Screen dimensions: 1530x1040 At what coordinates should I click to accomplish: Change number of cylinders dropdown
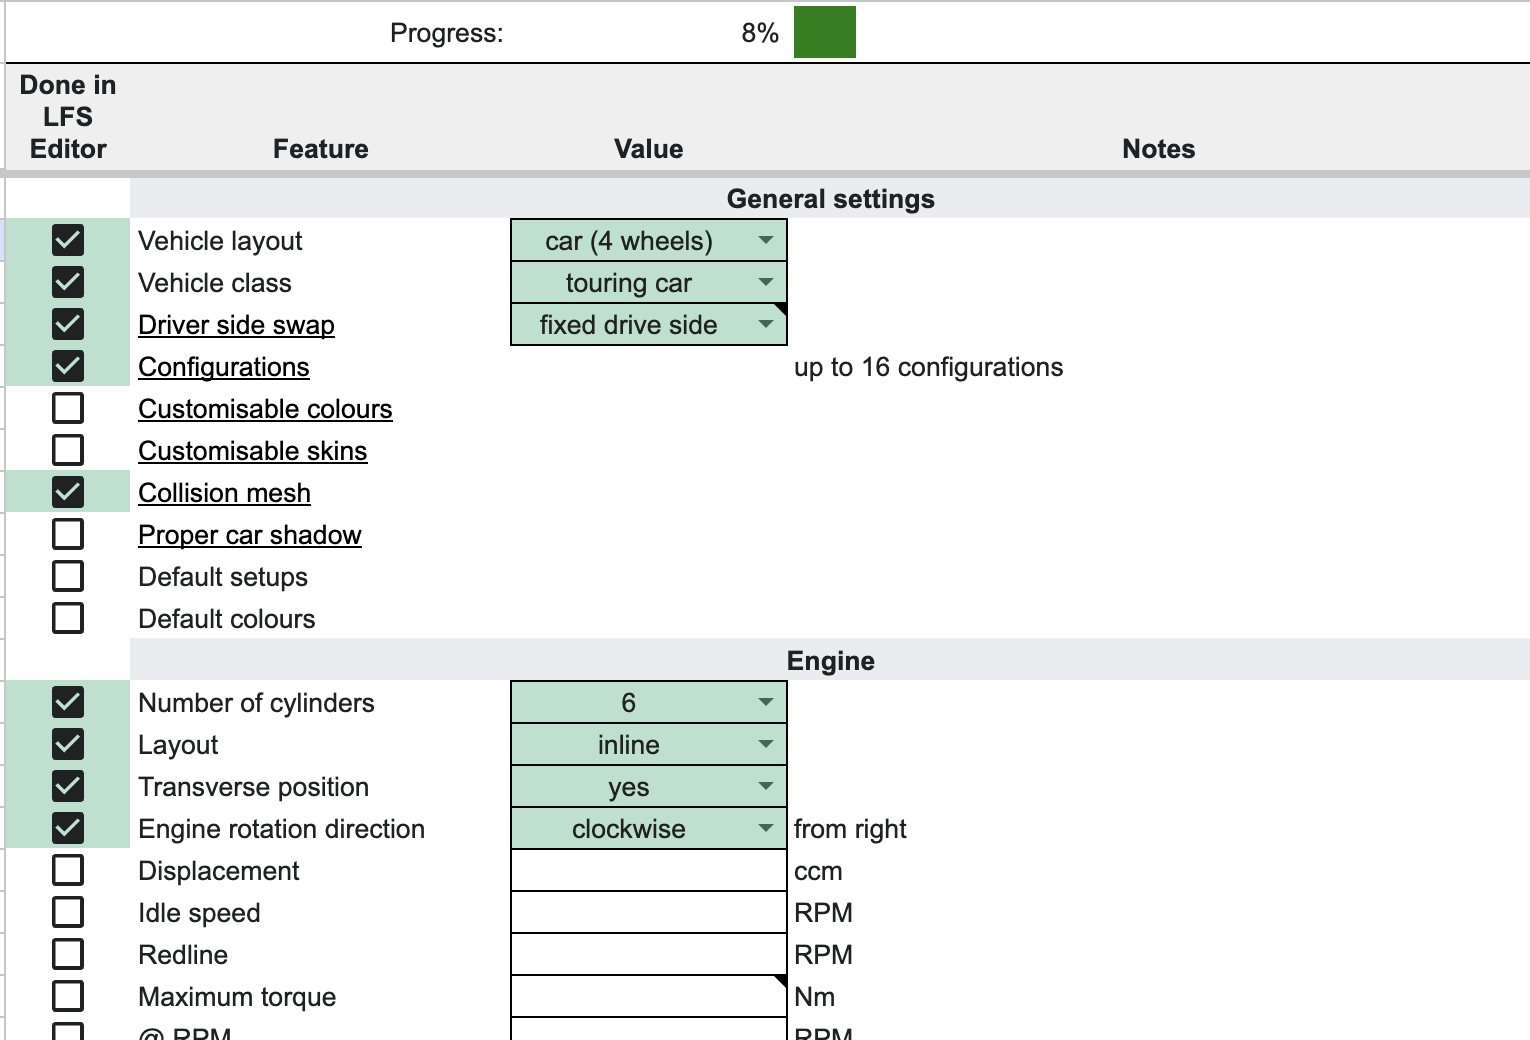(765, 702)
